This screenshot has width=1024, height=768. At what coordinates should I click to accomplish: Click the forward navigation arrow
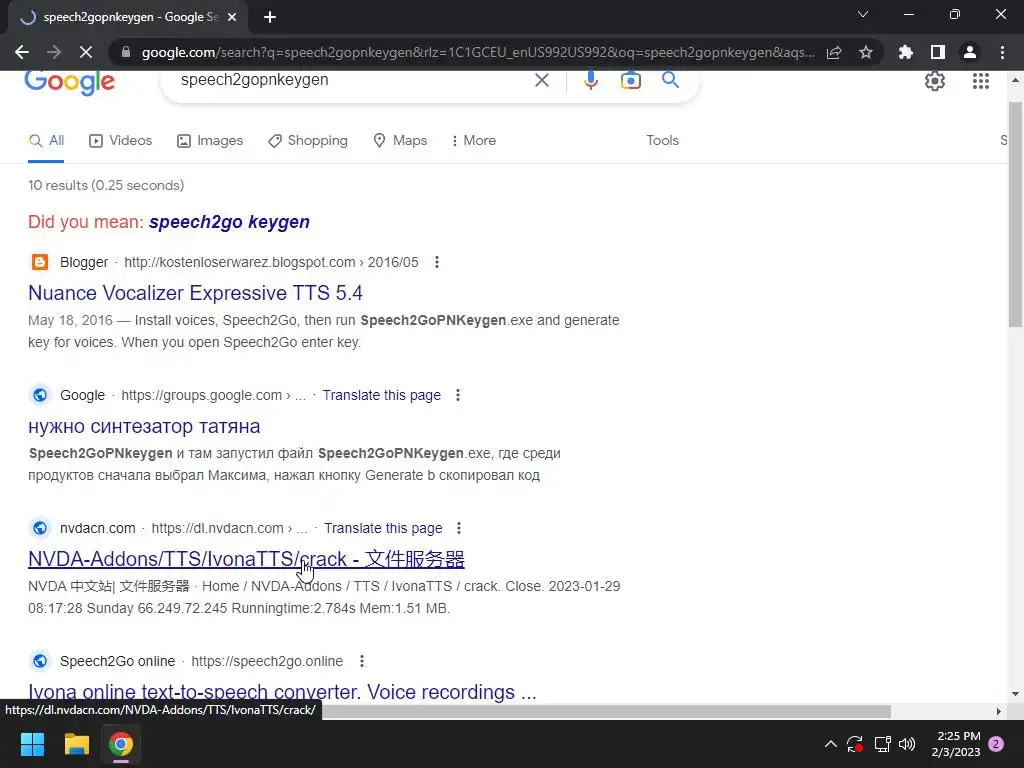click(54, 52)
